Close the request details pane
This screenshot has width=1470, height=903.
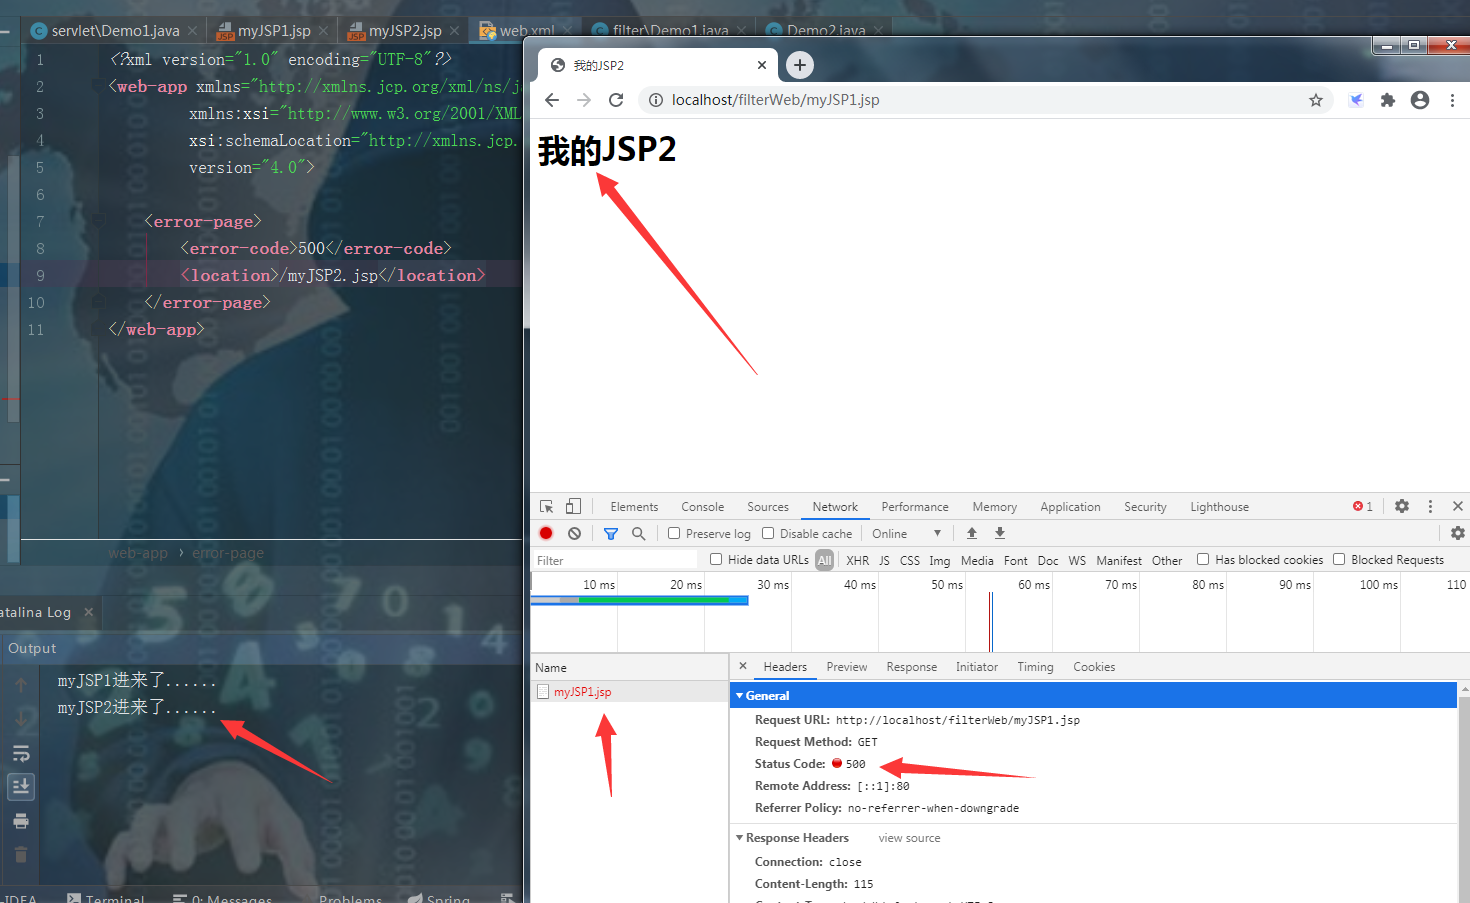(x=743, y=666)
